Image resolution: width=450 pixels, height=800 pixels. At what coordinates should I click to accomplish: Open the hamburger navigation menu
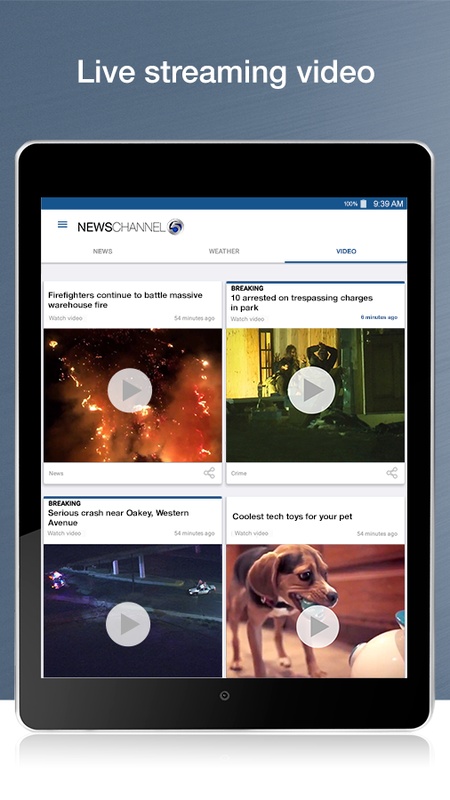pos(62,224)
